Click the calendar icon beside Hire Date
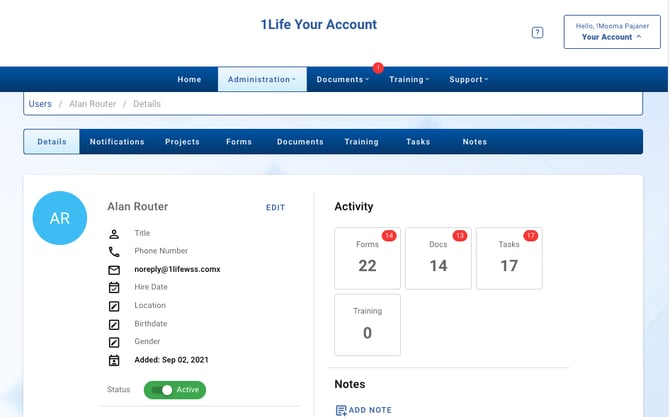The height and width of the screenshot is (417, 670). [x=114, y=288]
